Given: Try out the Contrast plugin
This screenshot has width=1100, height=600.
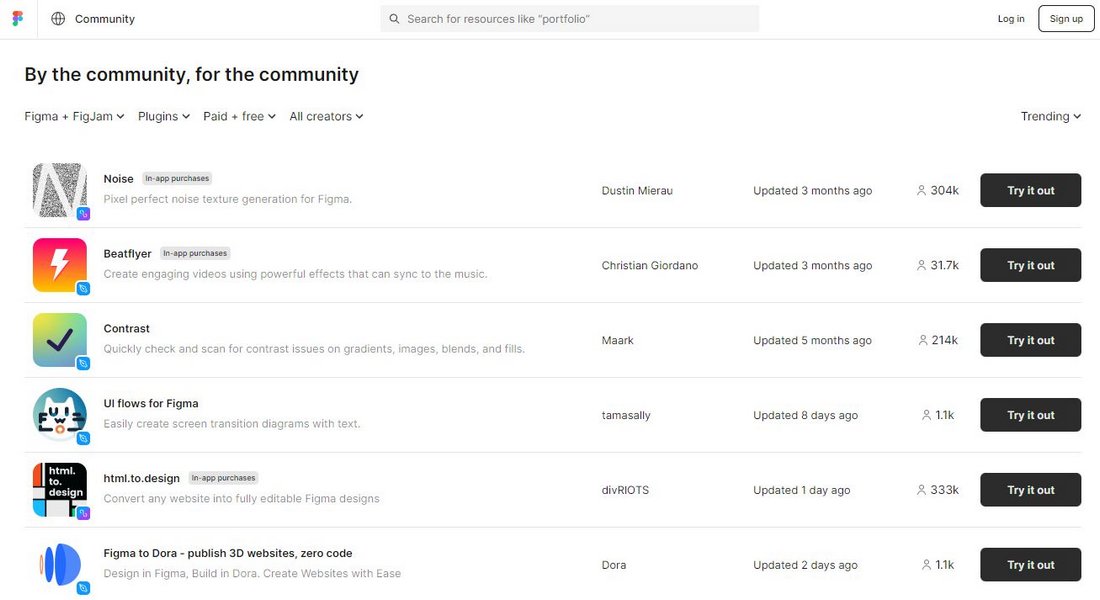Looking at the screenshot, I should click(x=1031, y=340).
